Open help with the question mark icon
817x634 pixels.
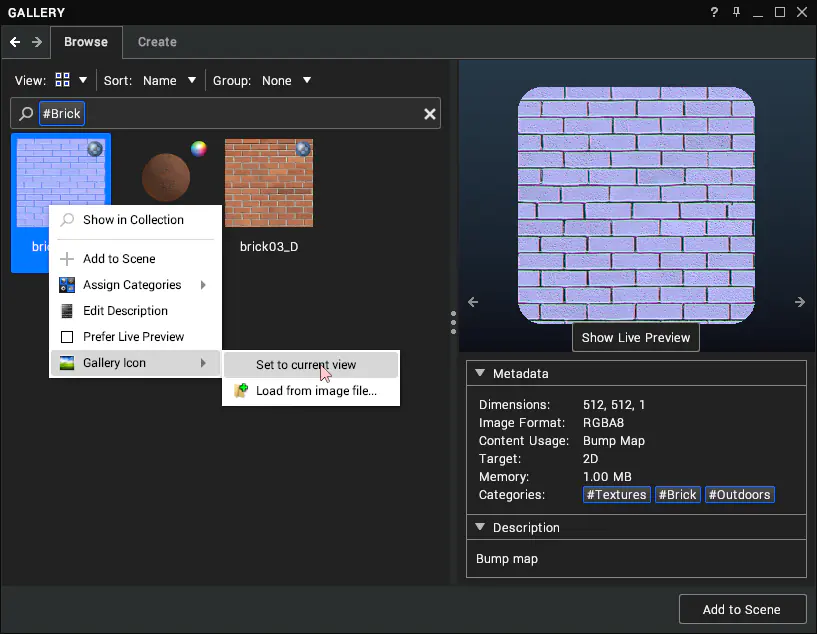click(714, 12)
